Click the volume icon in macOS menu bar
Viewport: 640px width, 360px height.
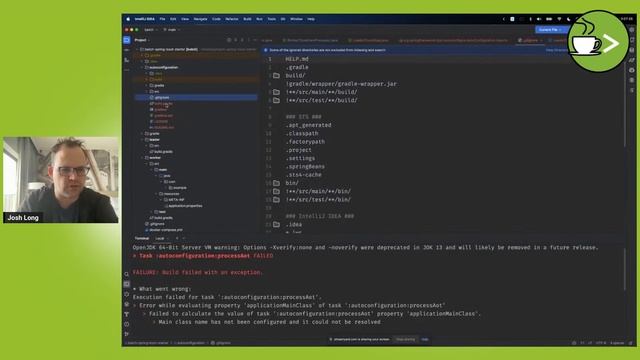tap(539, 19)
